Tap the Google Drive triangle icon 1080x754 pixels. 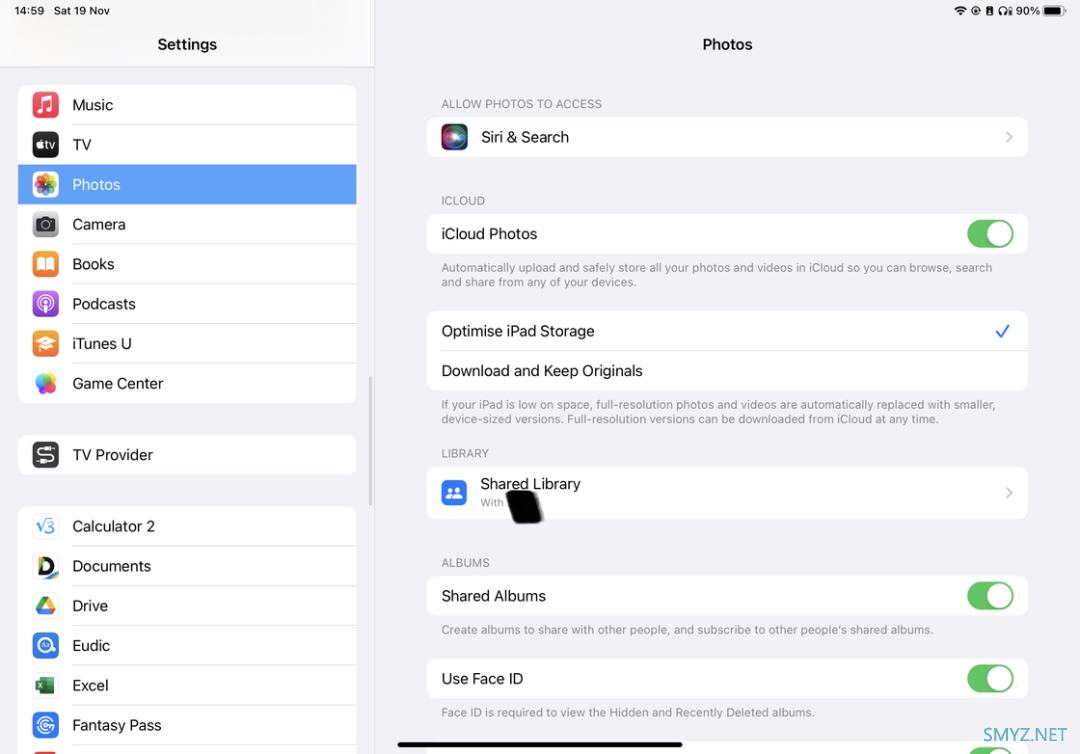[45, 606]
